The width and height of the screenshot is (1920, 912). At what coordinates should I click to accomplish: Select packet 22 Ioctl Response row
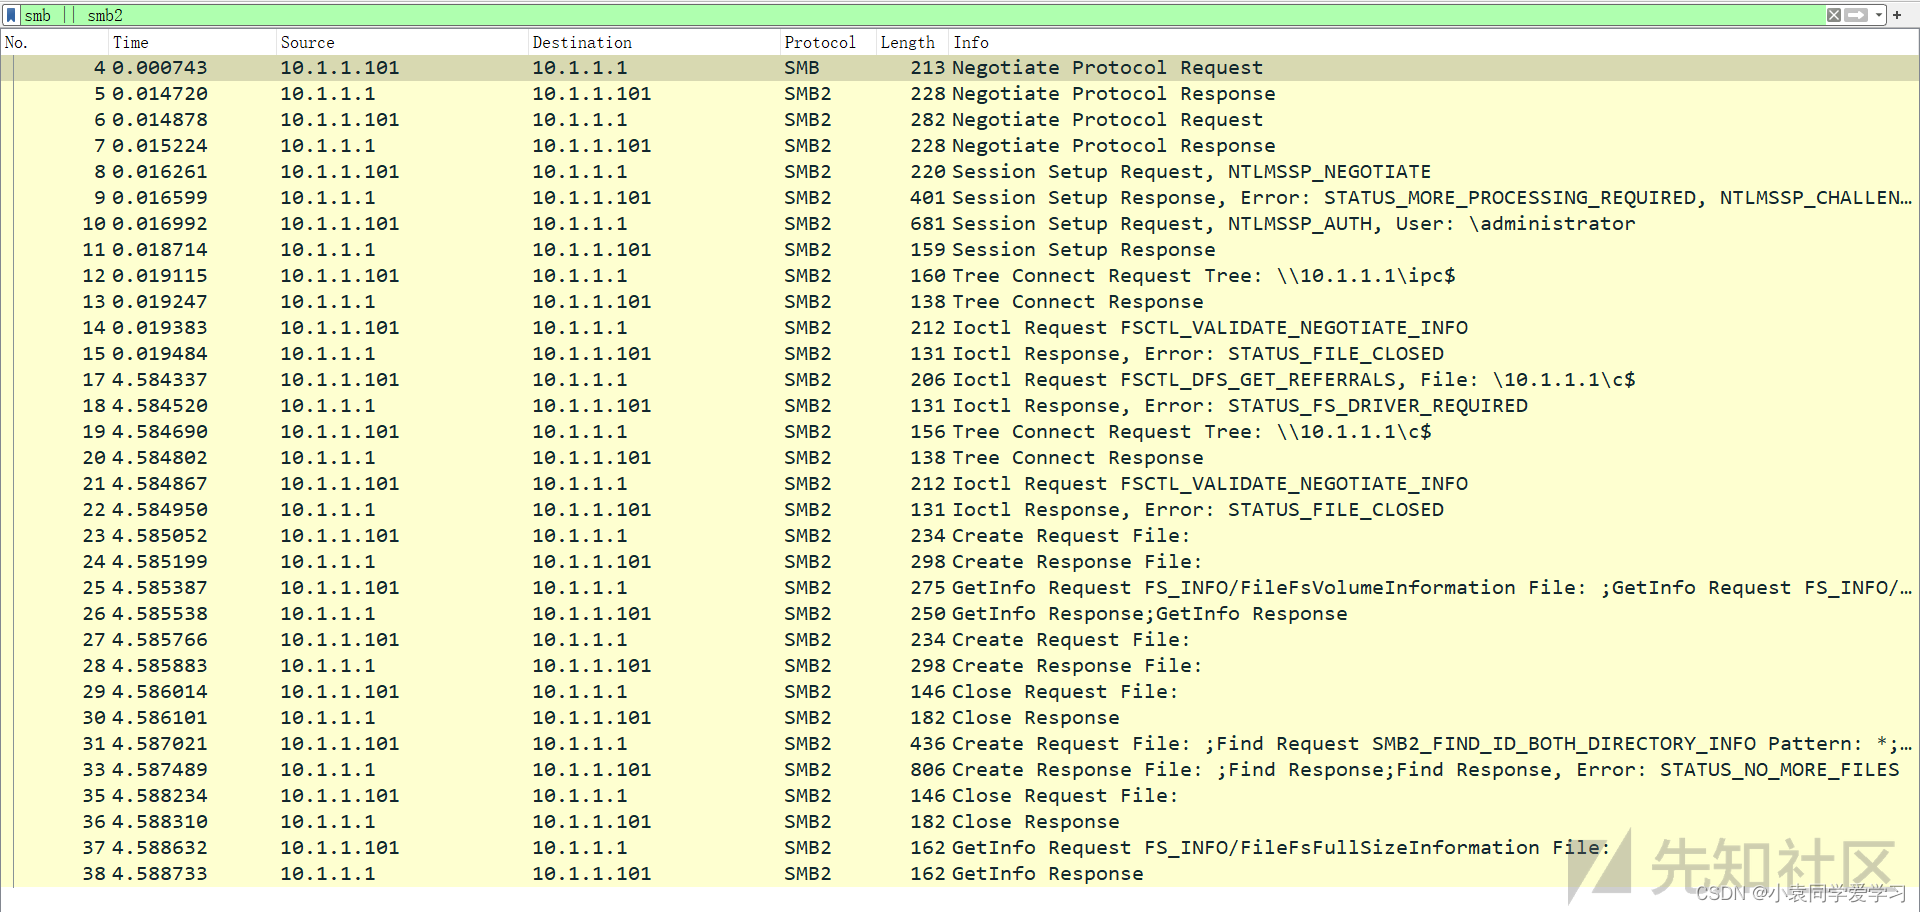pos(960,510)
